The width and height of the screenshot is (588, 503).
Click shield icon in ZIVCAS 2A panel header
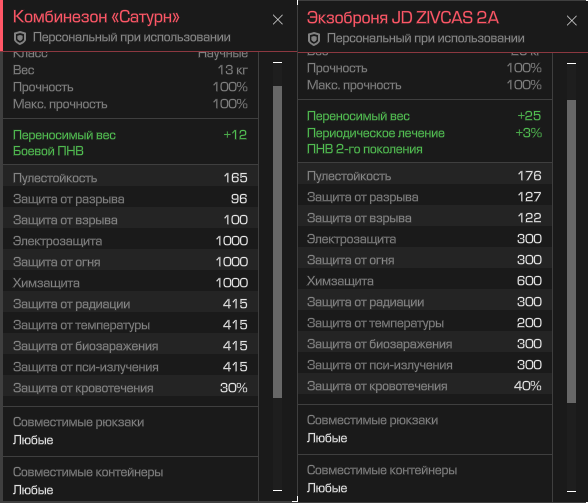click(x=314, y=39)
